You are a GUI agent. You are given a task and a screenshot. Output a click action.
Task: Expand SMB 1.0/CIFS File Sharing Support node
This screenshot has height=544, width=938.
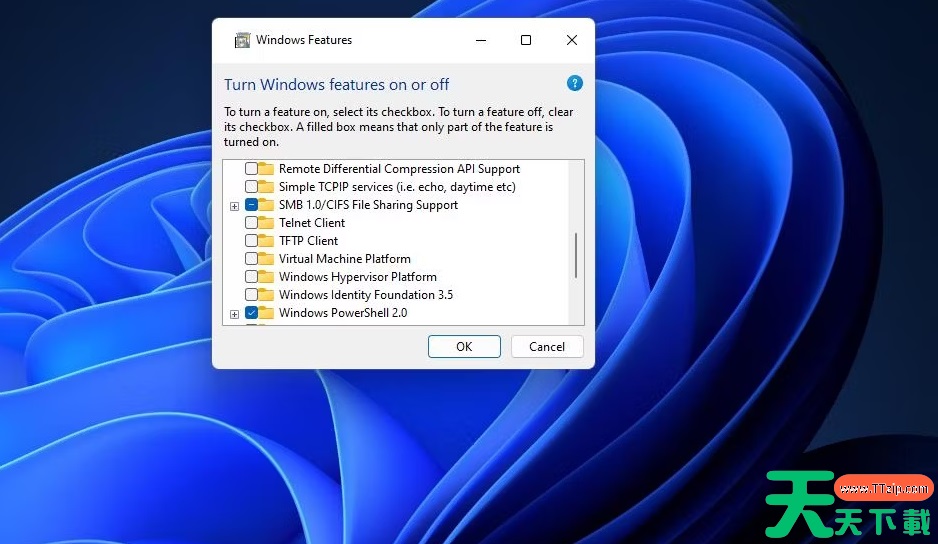(x=234, y=206)
